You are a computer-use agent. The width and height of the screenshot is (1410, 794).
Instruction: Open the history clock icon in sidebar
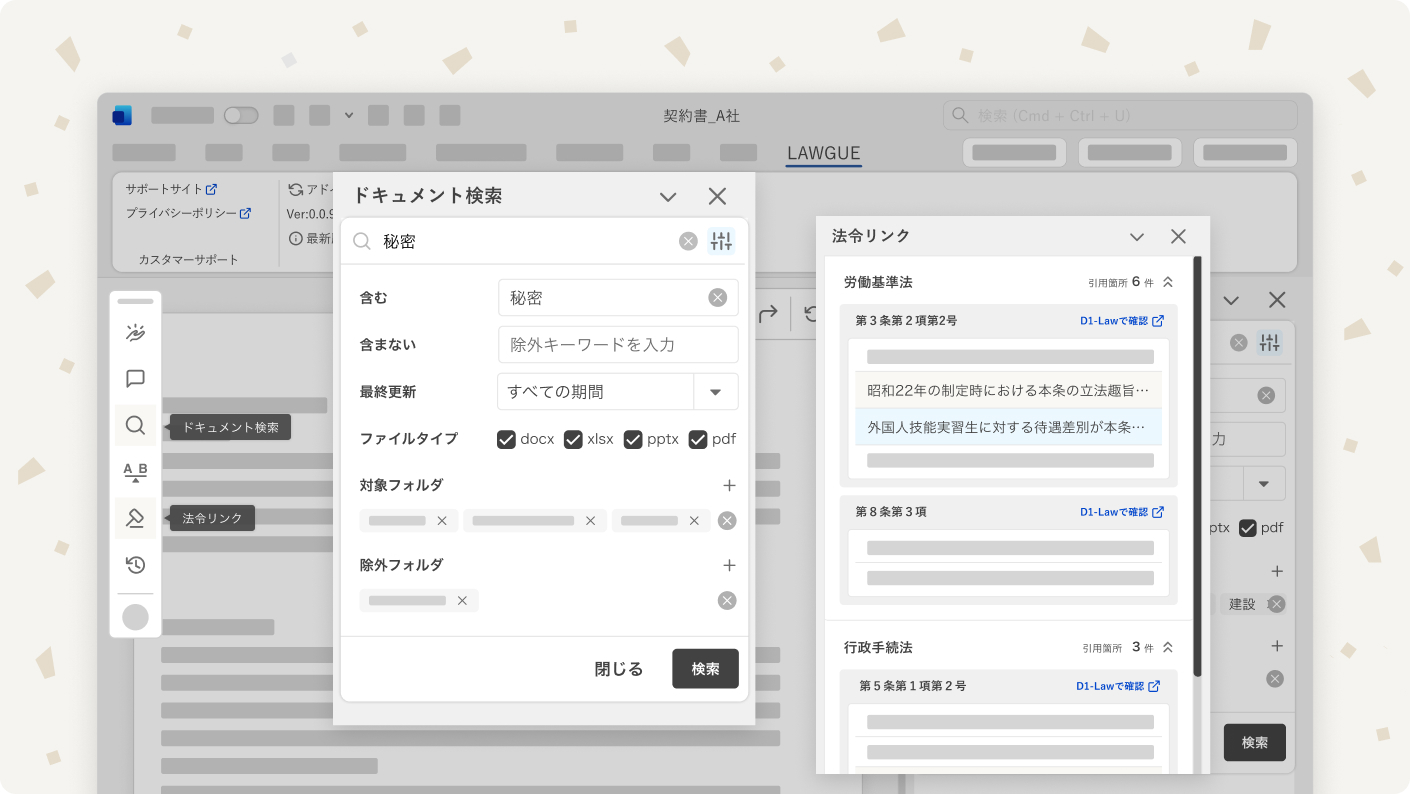tap(135, 565)
